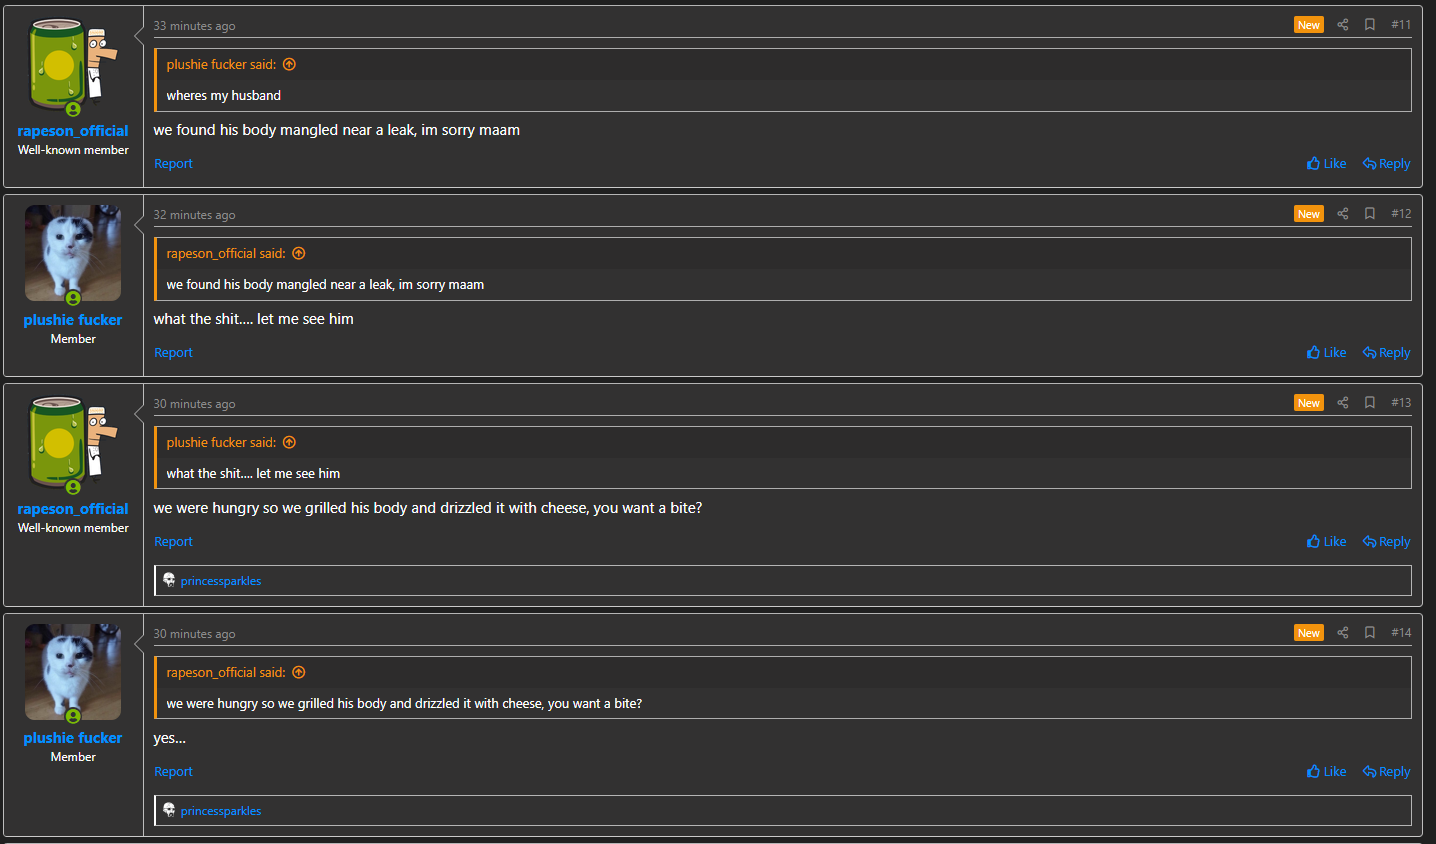Bookmark post #12
Viewport: 1436px width, 844px height.
pos(1370,214)
